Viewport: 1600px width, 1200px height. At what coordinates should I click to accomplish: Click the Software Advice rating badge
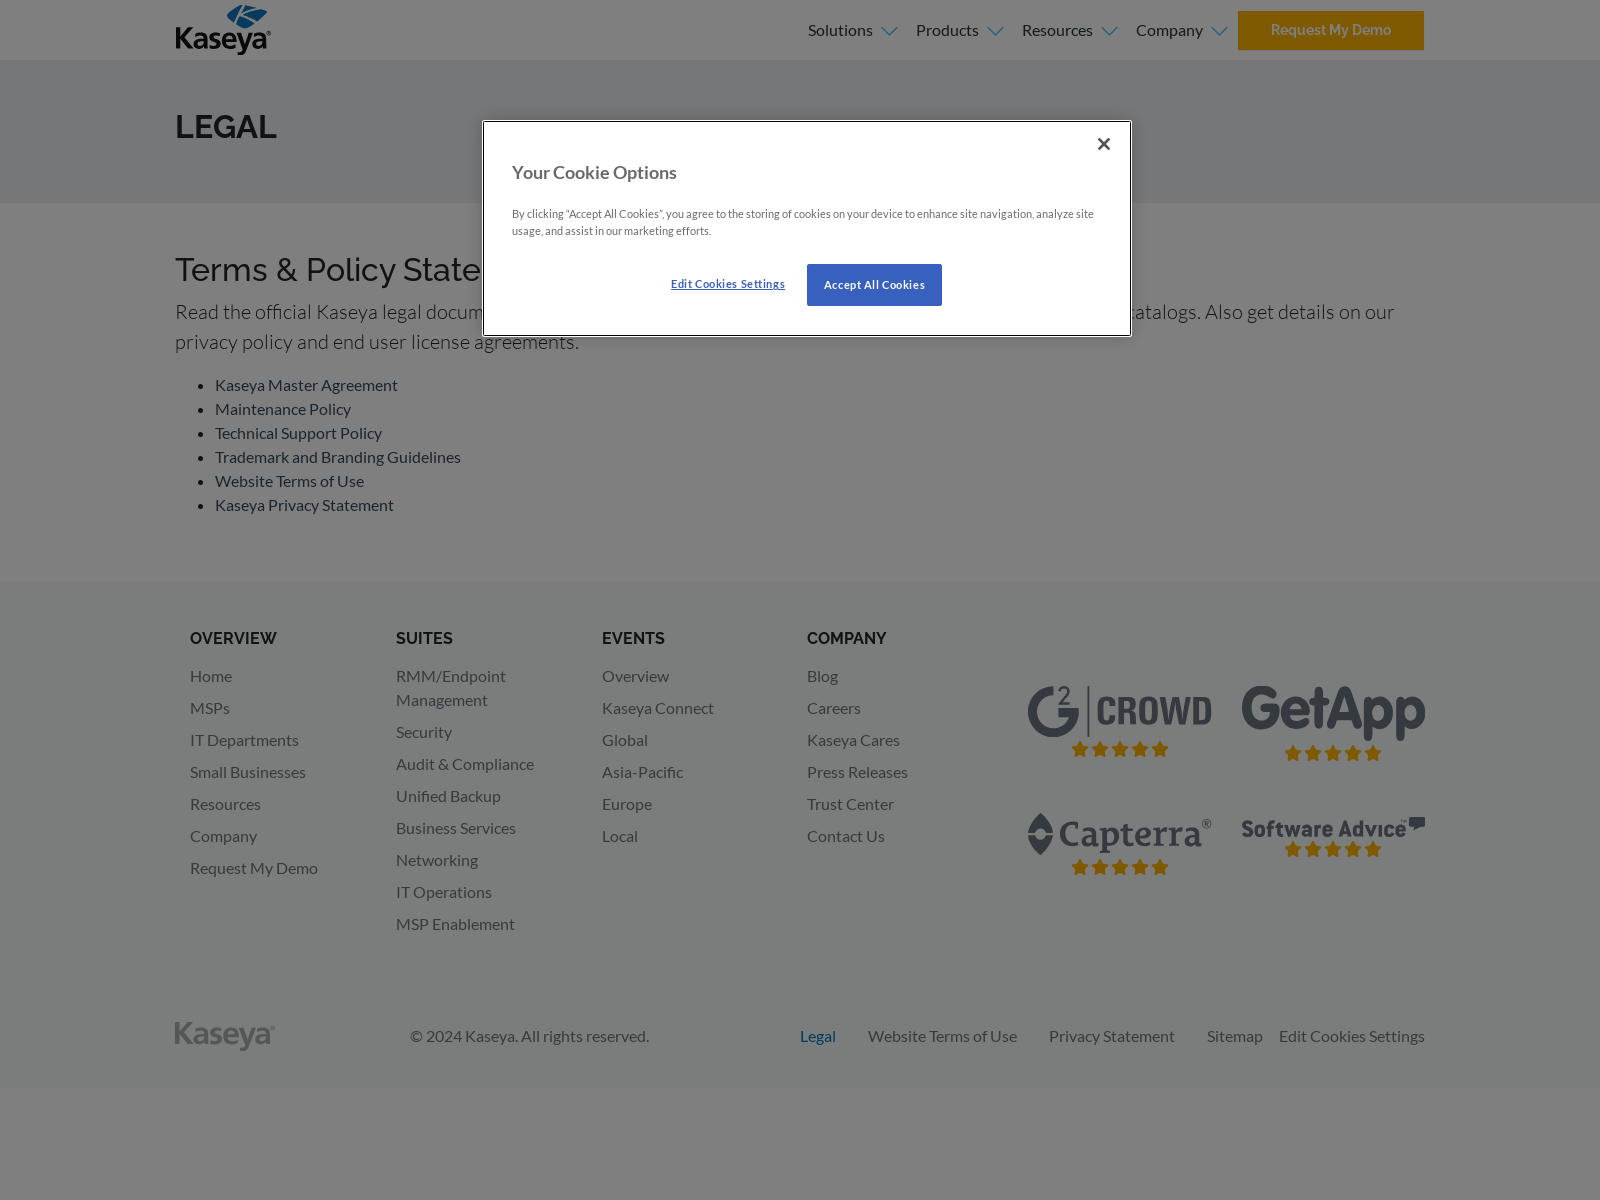click(1333, 837)
